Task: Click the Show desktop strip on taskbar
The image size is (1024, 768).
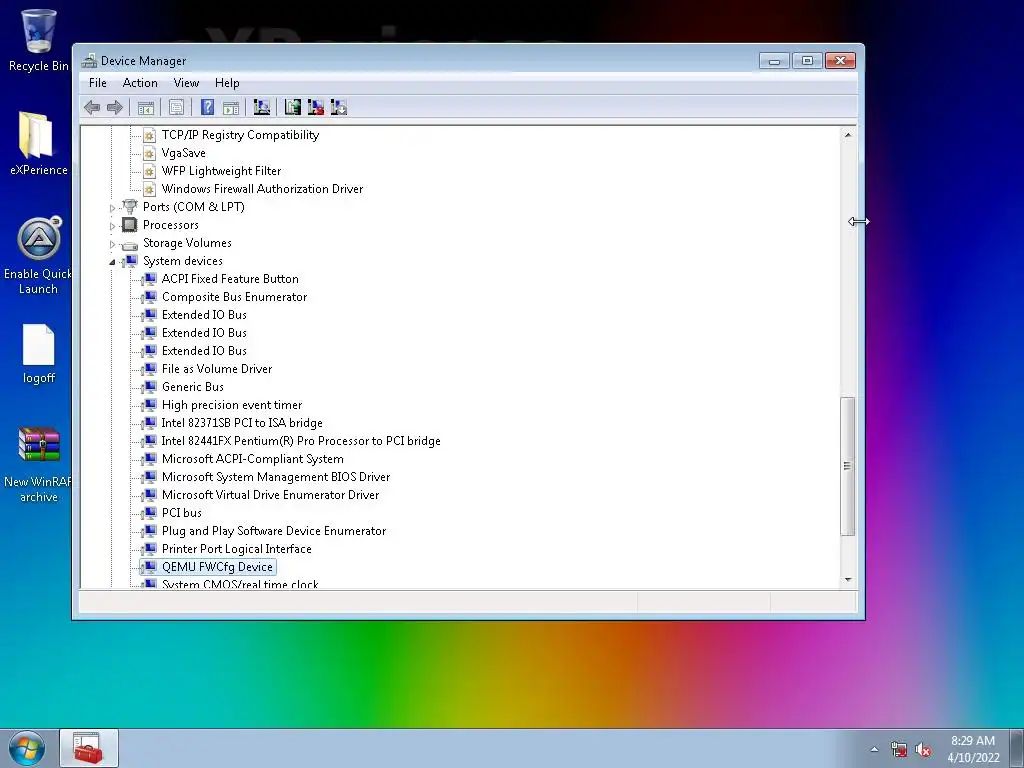Action: 1019,748
